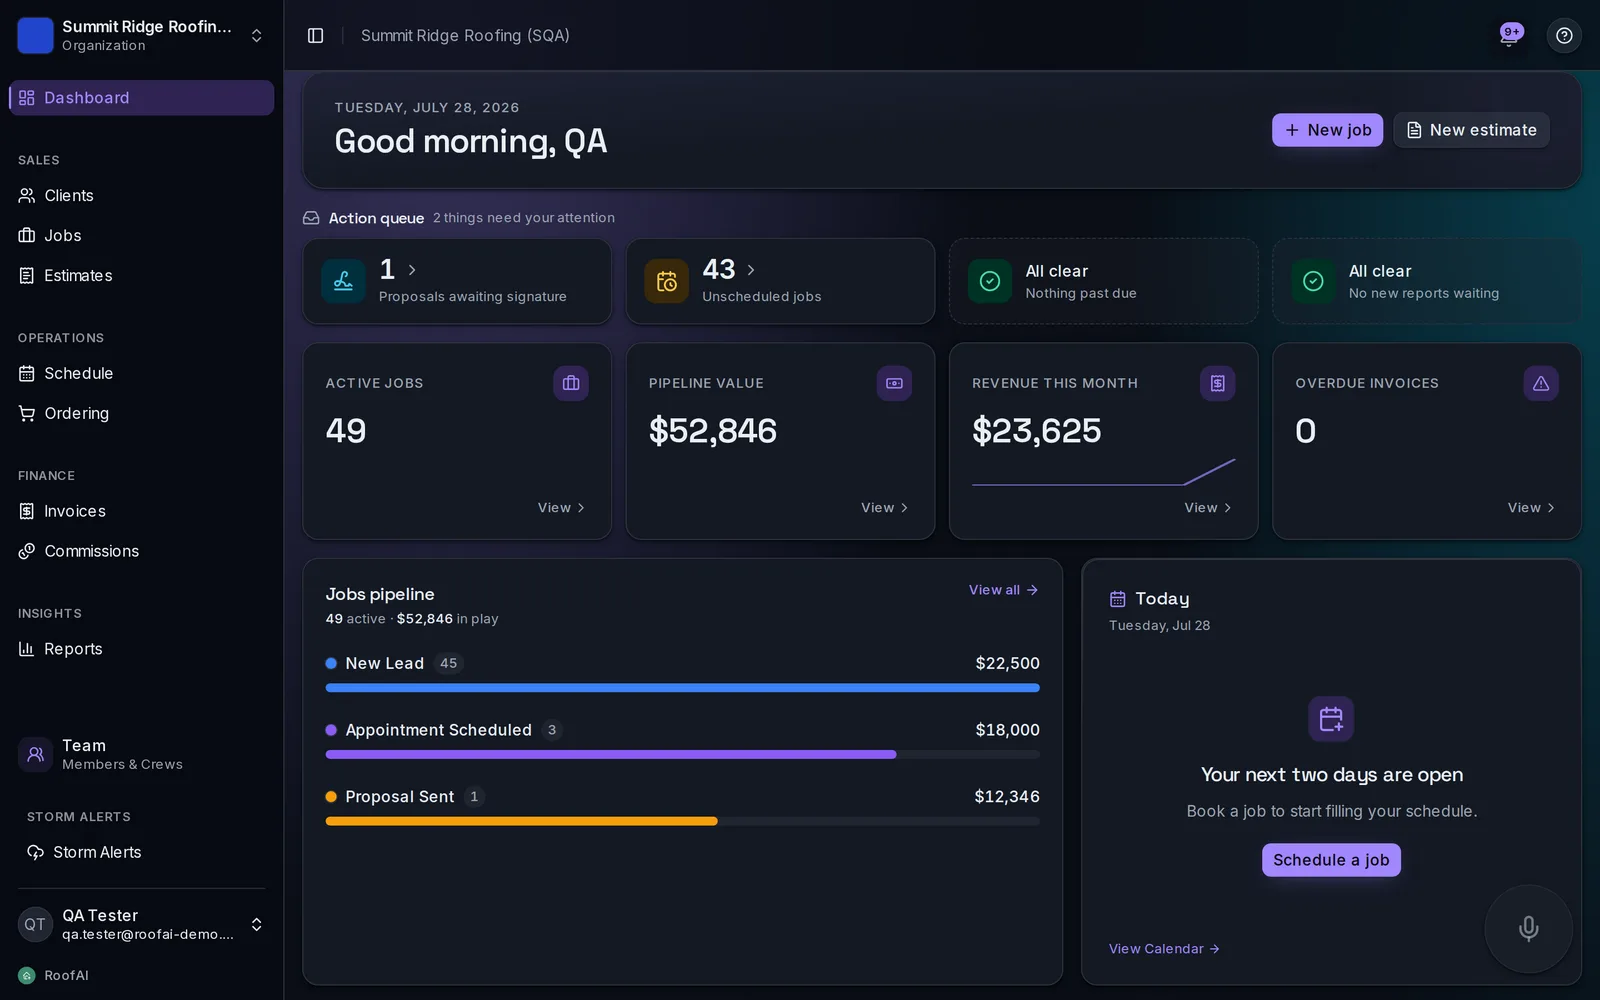Click the Revenue This Month receipt icon
The width and height of the screenshot is (1600, 1000).
click(1217, 383)
